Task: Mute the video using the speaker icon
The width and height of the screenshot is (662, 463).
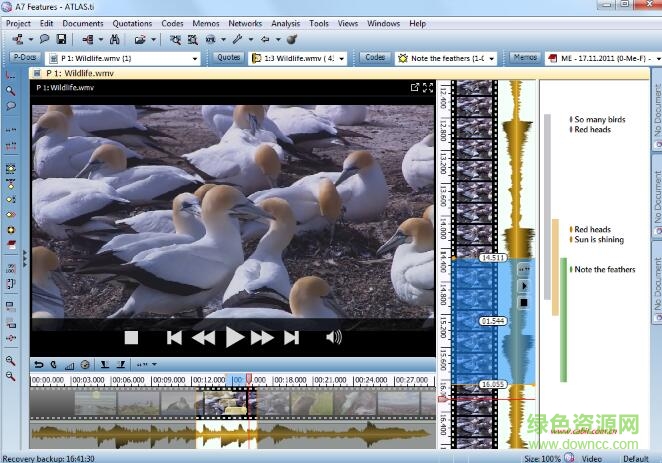Action: coord(333,338)
